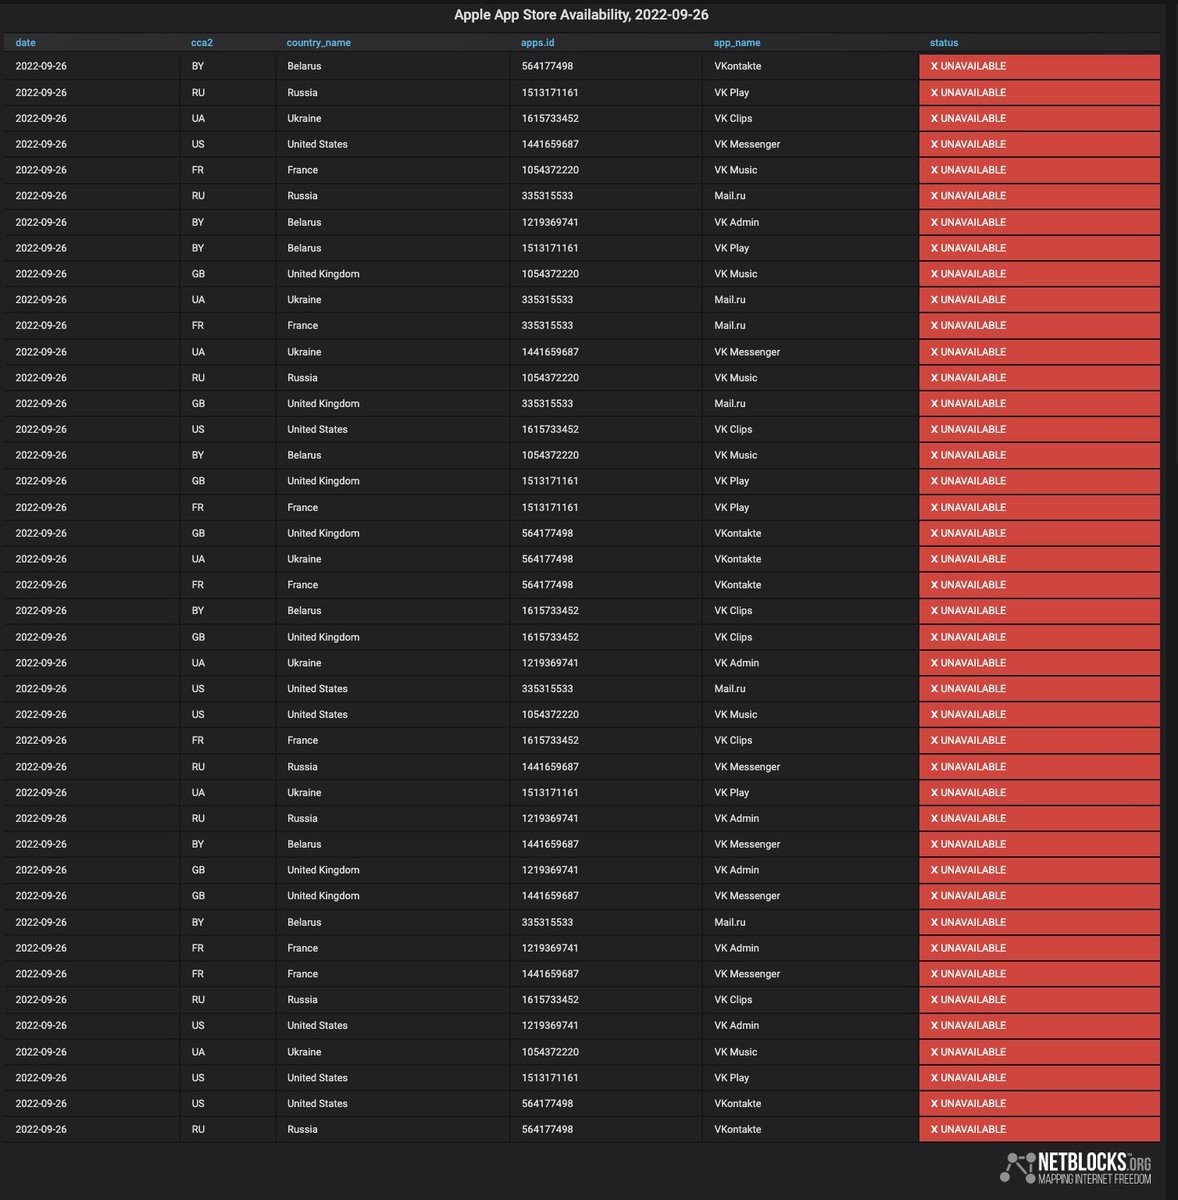Click the date cell in United Kingdom VK Clips row
The image size is (1178, 1200).
coord(41,637)
